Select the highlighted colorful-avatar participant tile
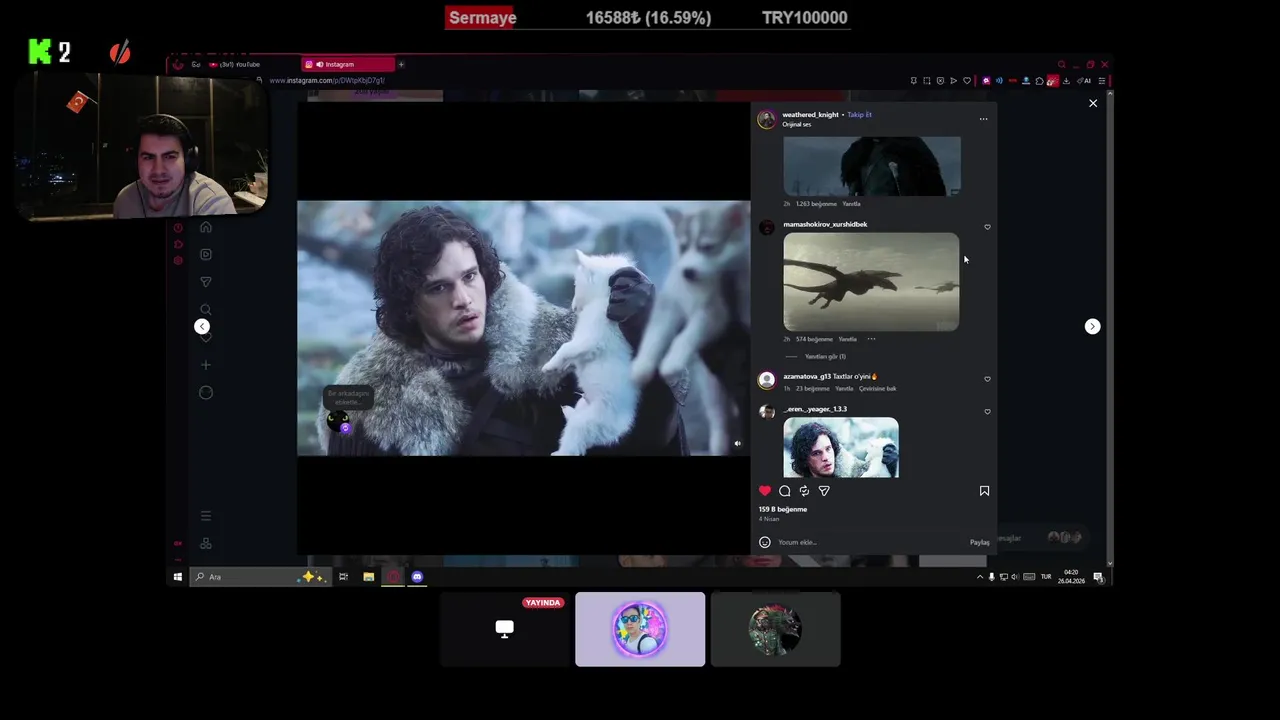Viewport: 1280px width, 720px height. 640,629
